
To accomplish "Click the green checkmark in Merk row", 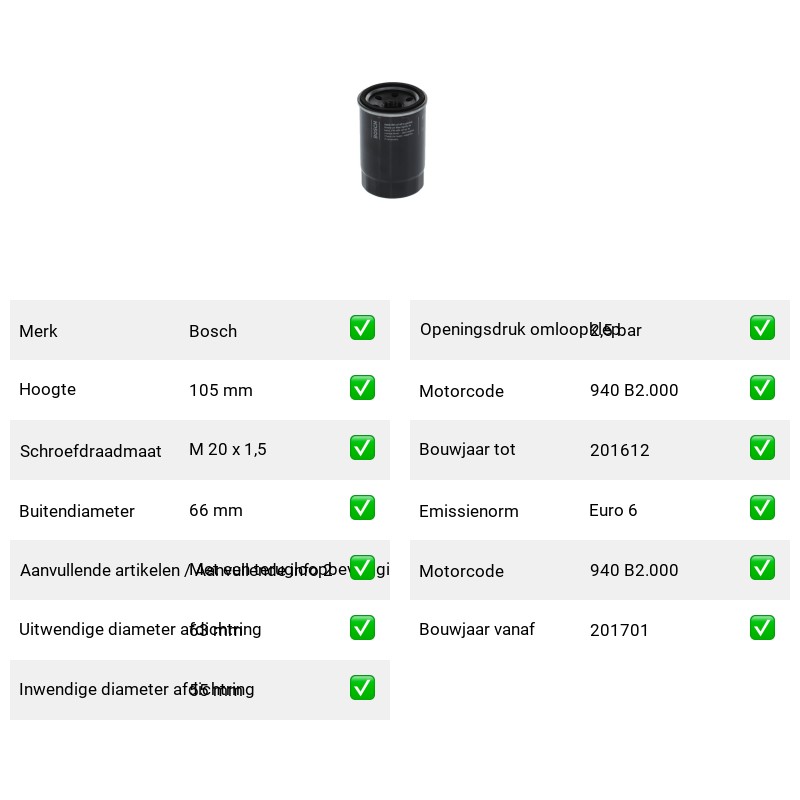I will pyautogui.click(x=362, y=328).
